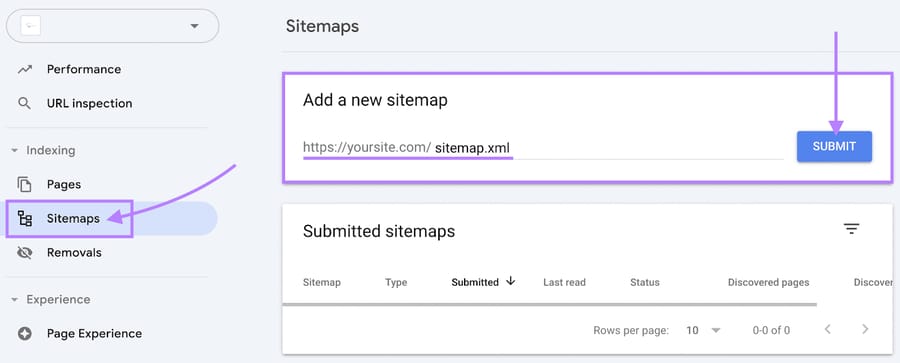Viewport: 900px width, 363px height.
Task: Click the property thumbnail in selector
Action: pos(30,26)
